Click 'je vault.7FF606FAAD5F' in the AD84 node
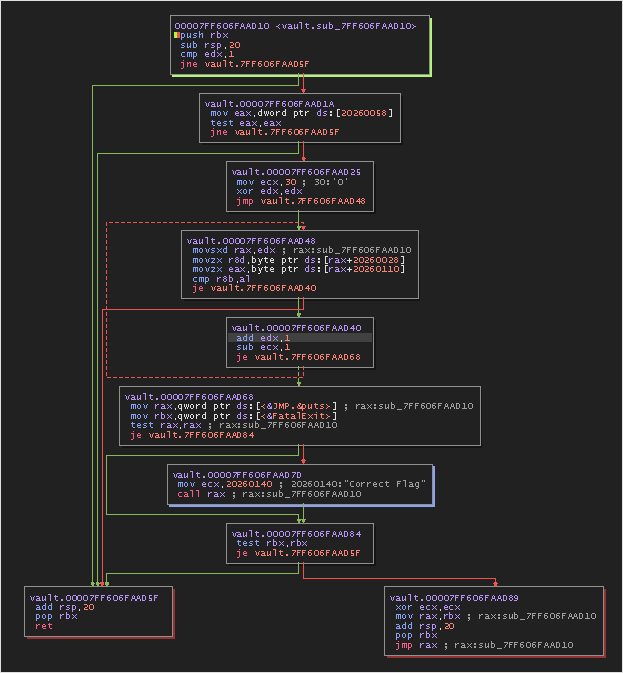 click(298, 553)
